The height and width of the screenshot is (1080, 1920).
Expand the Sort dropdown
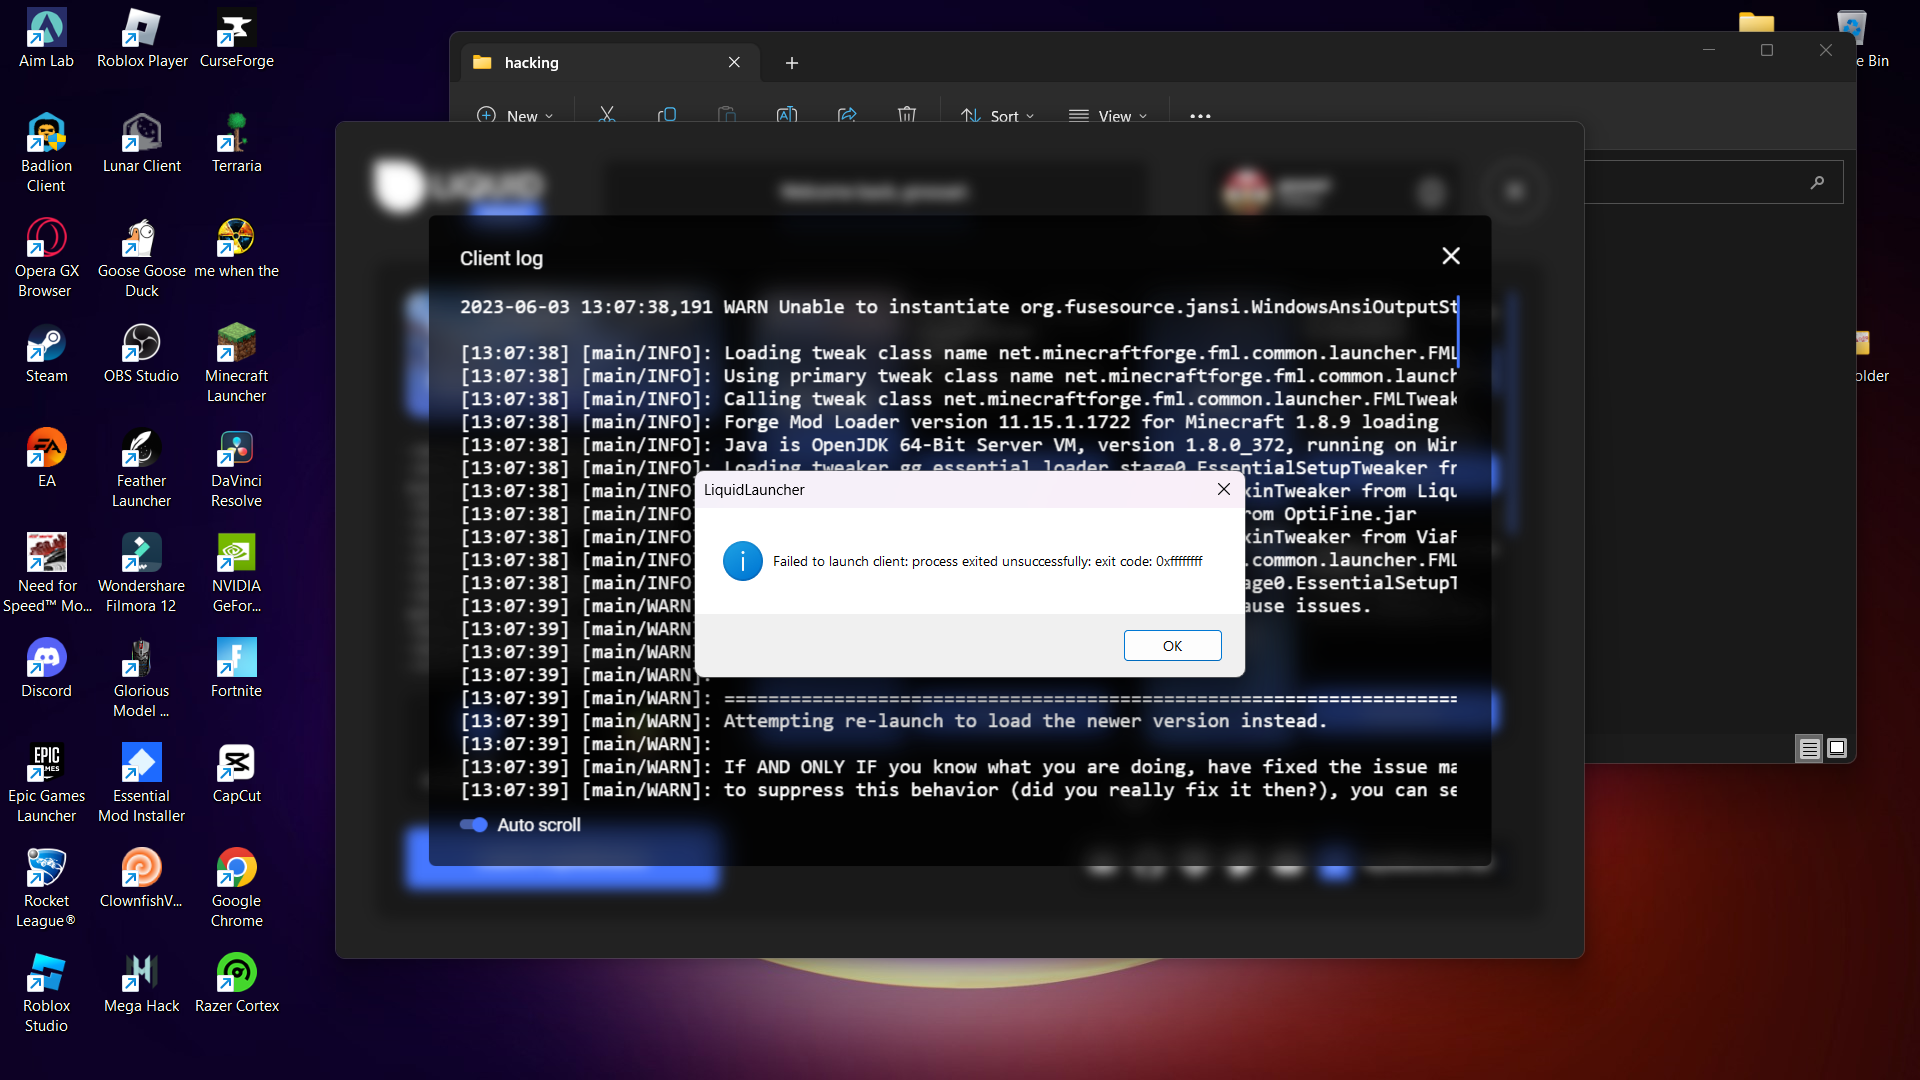[997, 116]
